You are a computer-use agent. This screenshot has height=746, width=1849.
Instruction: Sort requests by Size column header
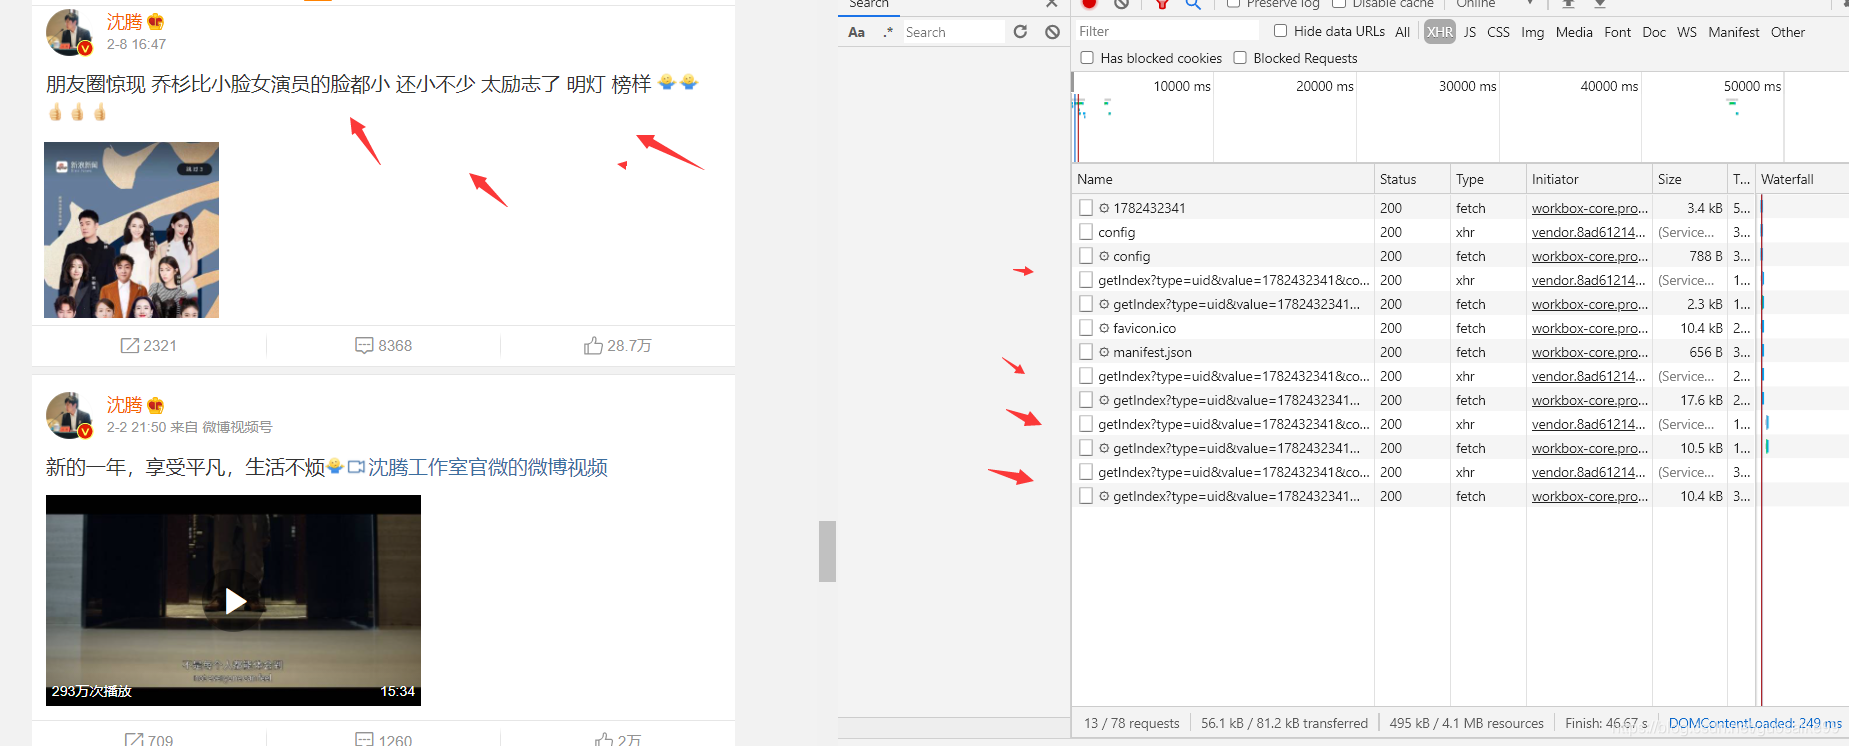tap(1690, 179)
